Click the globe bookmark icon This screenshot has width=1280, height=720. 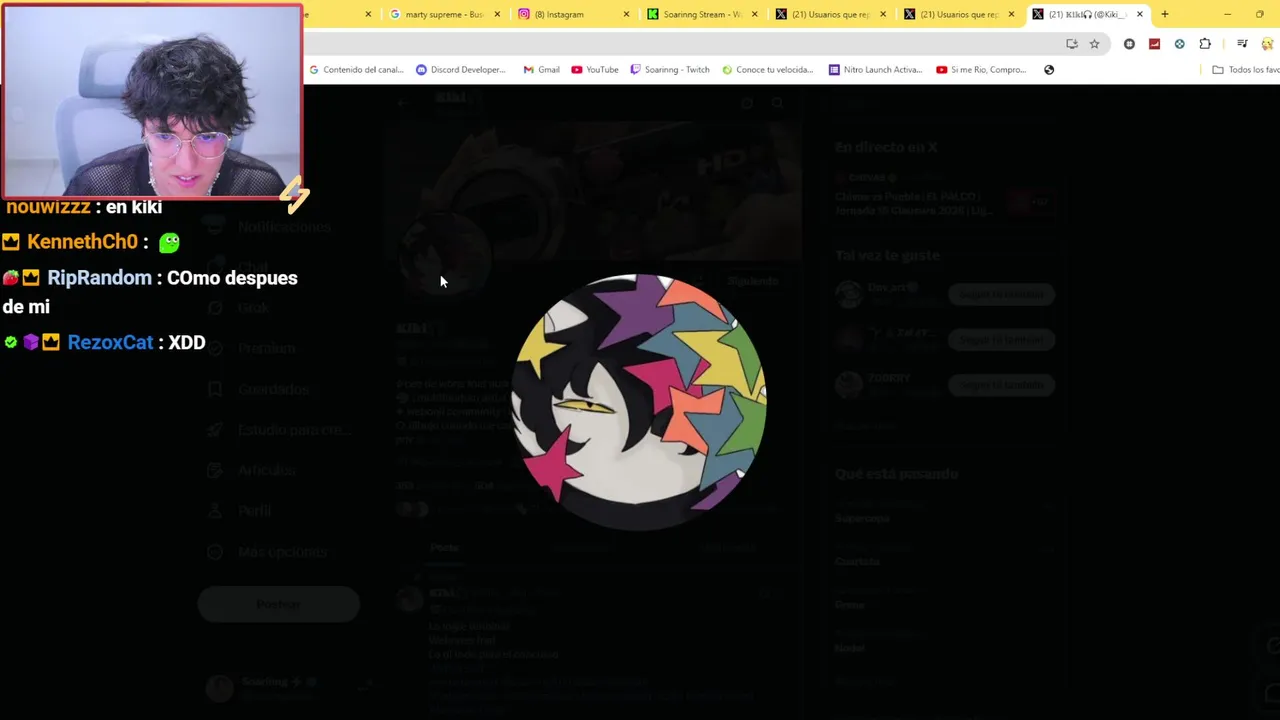(x=1049, y=70)
